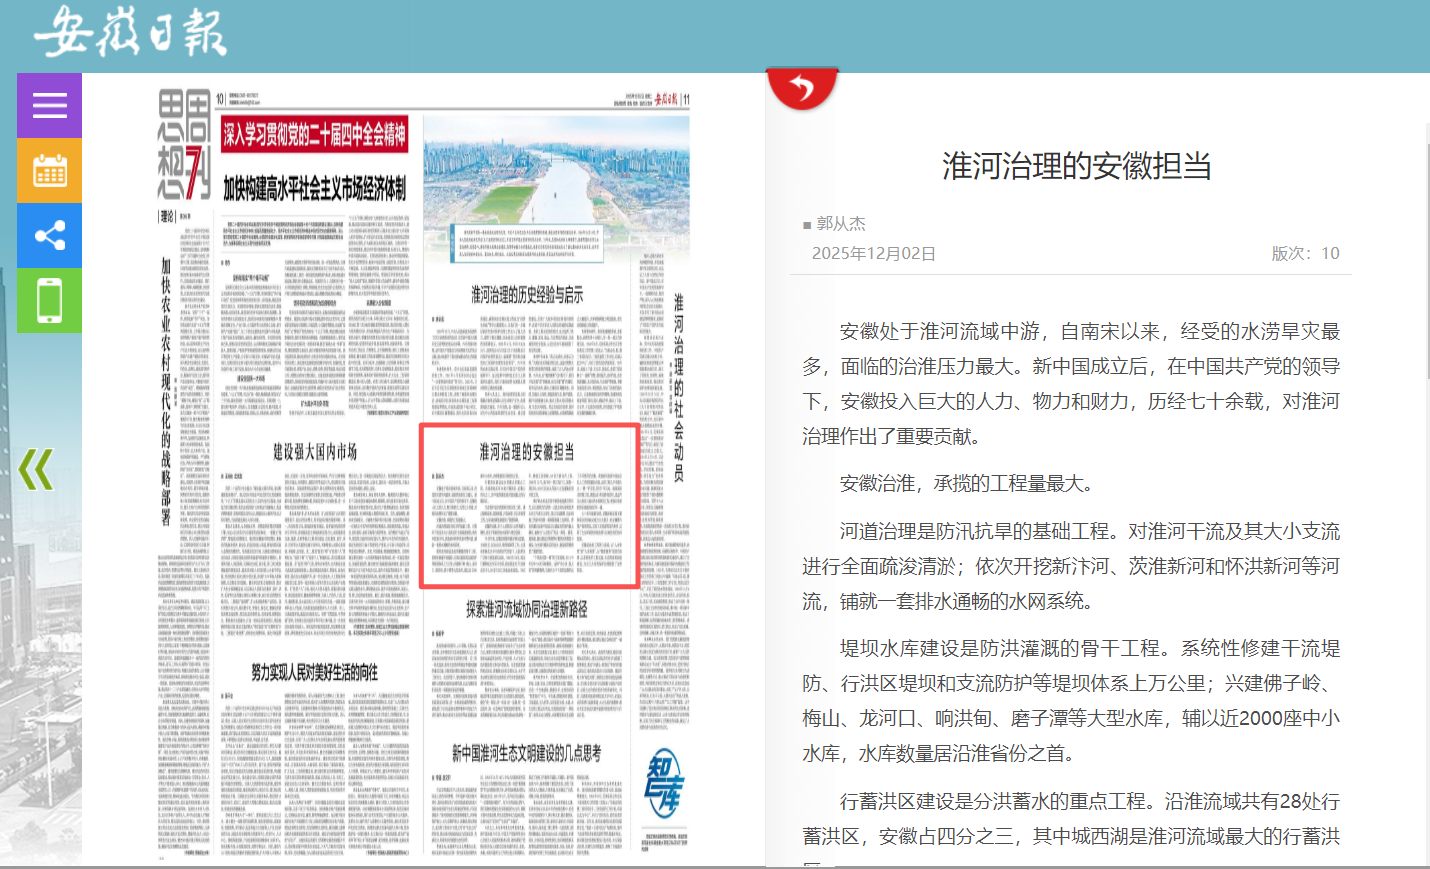The height and width of the screenshot is (869, 1430).
Task: Open article 努力实现人民对美好生活的向往
Action: (x=315, y=672)
